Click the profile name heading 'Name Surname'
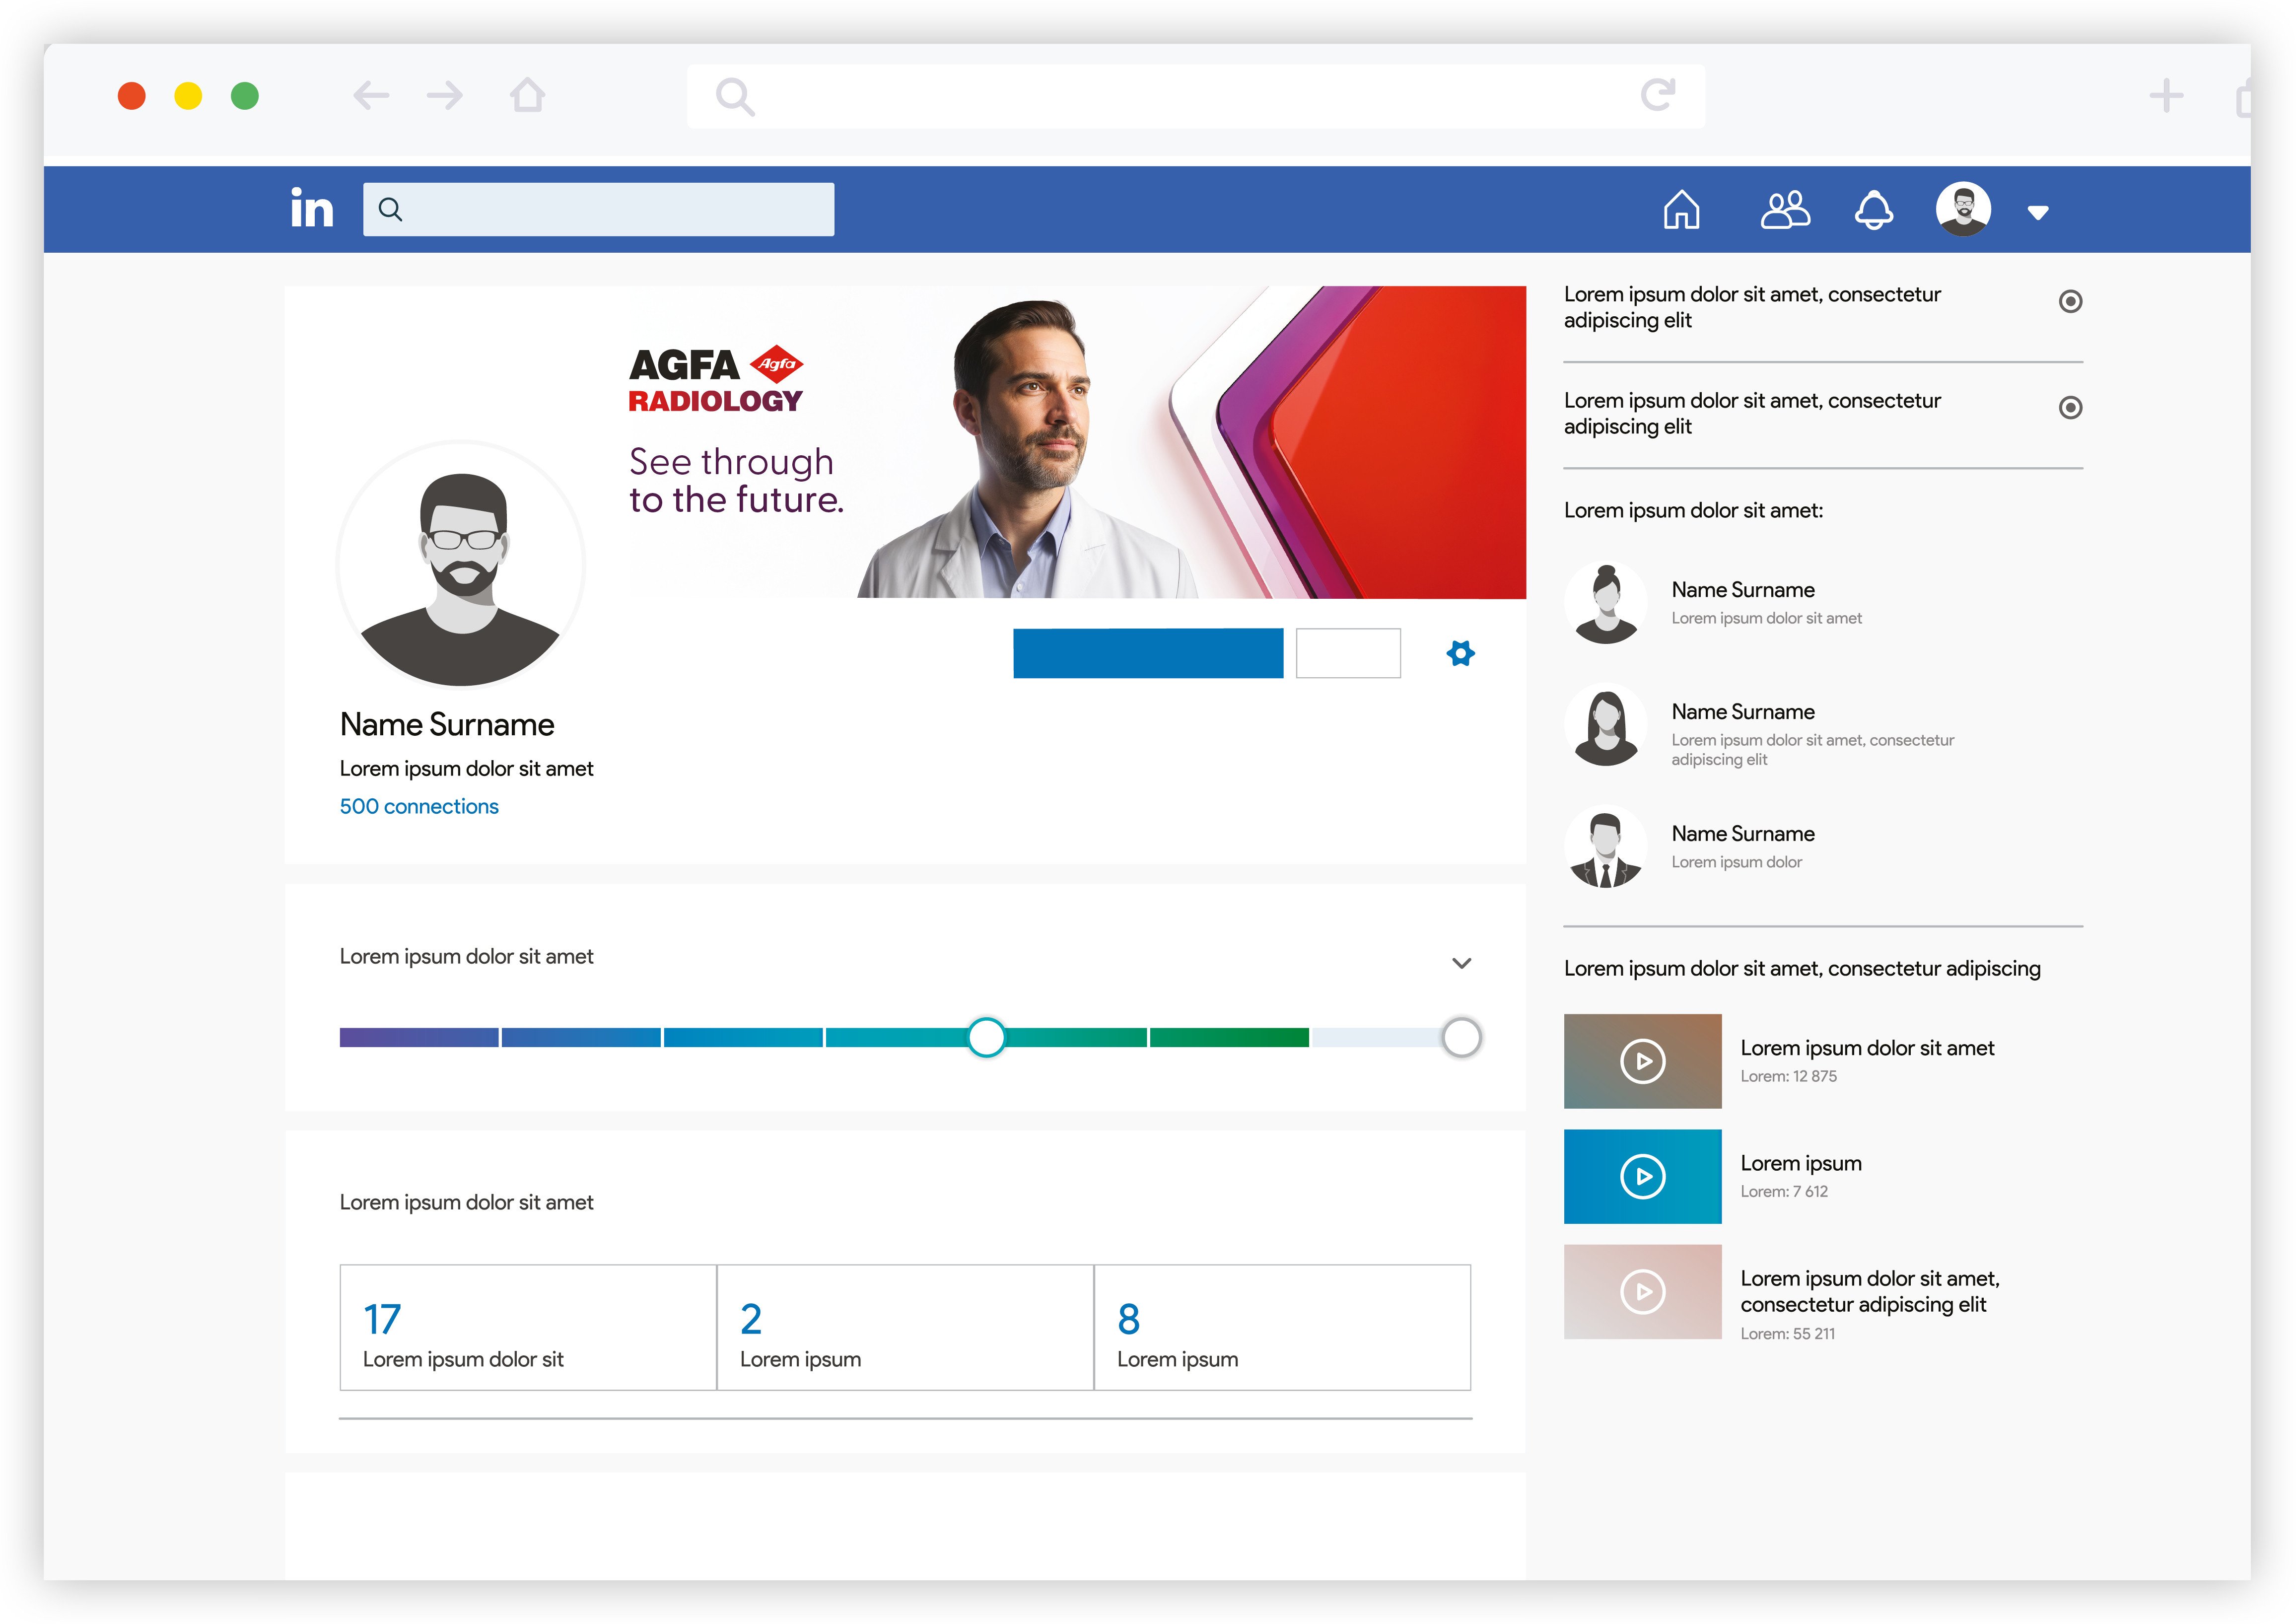2296x1624 pixels. tap(447, 724)
